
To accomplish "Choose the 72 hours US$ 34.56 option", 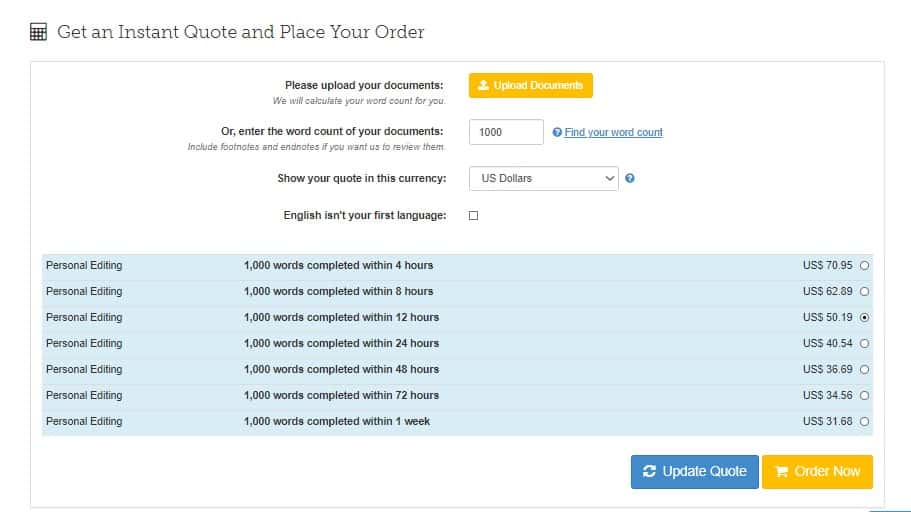I will pyautogui.click(x=865, y=395).
